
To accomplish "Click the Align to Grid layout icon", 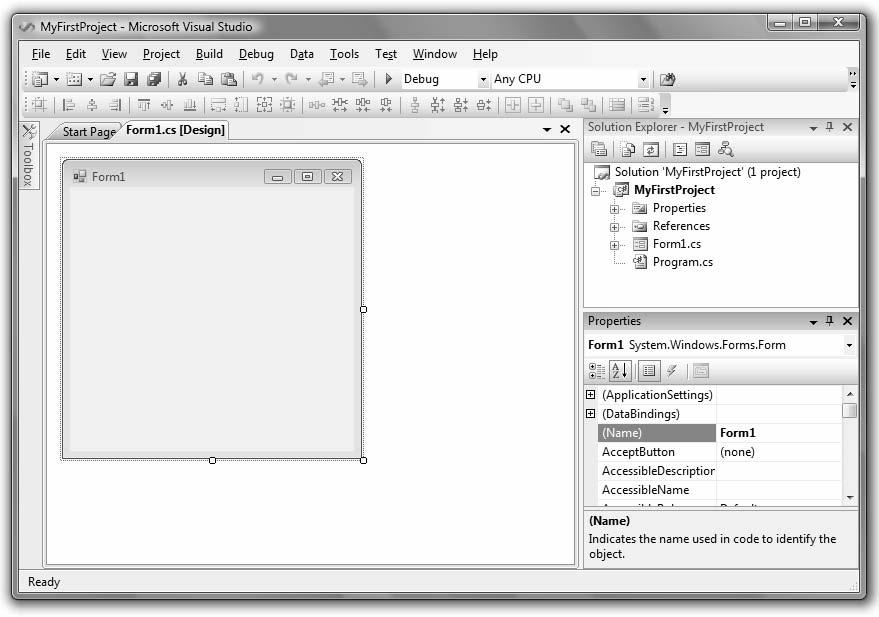I will (x=39, y=104).
